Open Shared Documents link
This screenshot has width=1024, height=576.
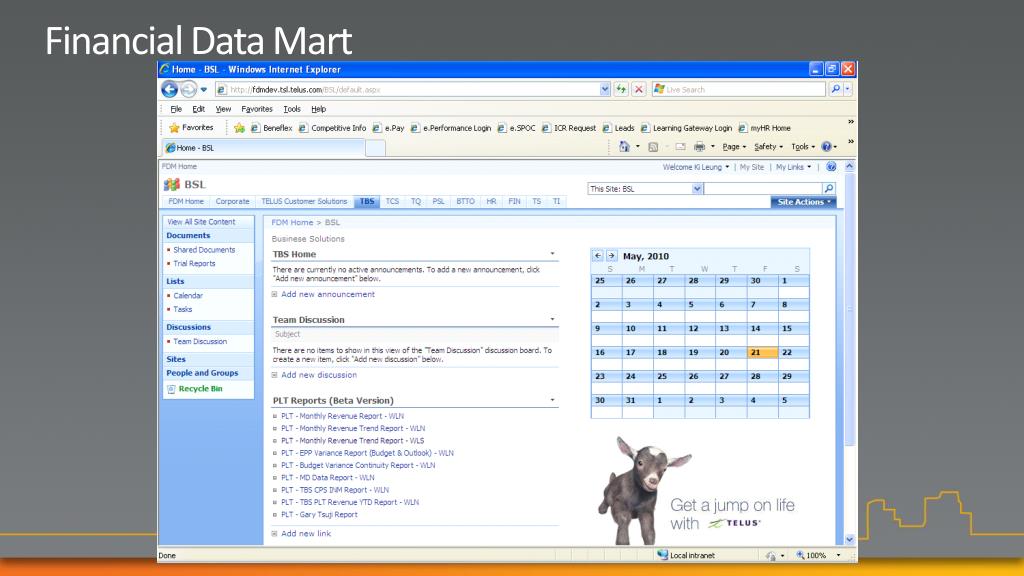point(204,249)
